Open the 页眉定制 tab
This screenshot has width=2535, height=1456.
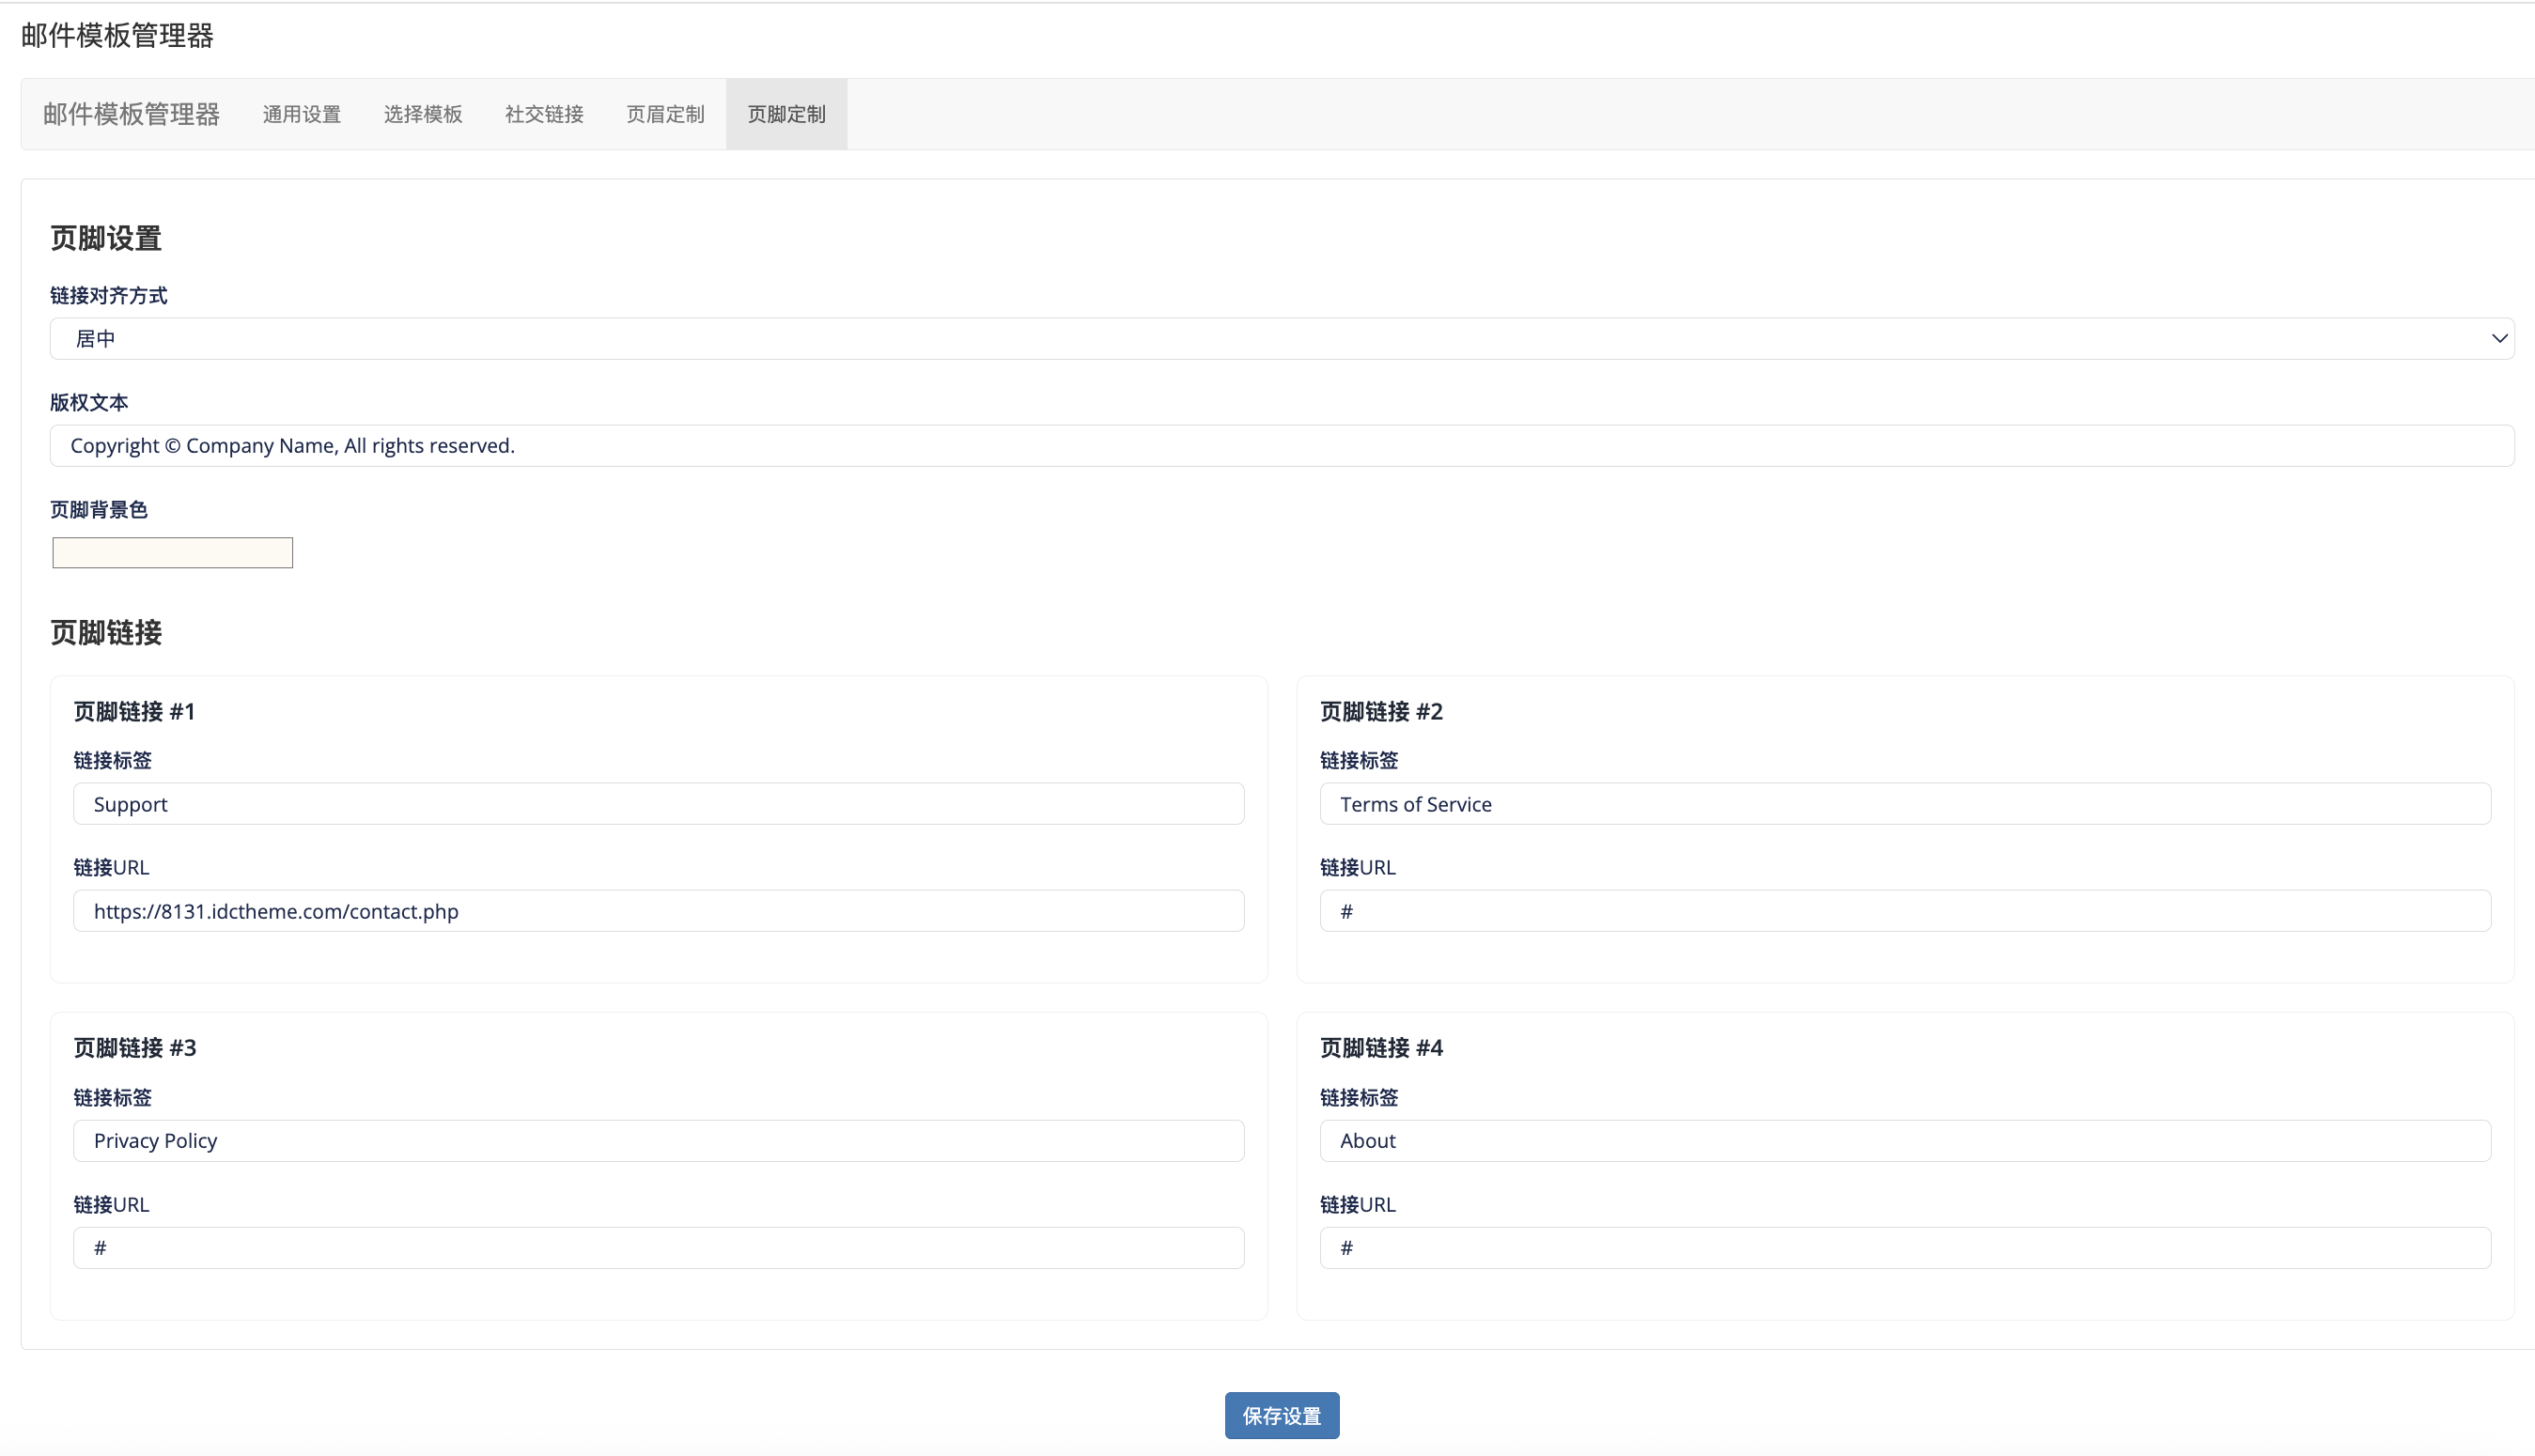point(665,114)
